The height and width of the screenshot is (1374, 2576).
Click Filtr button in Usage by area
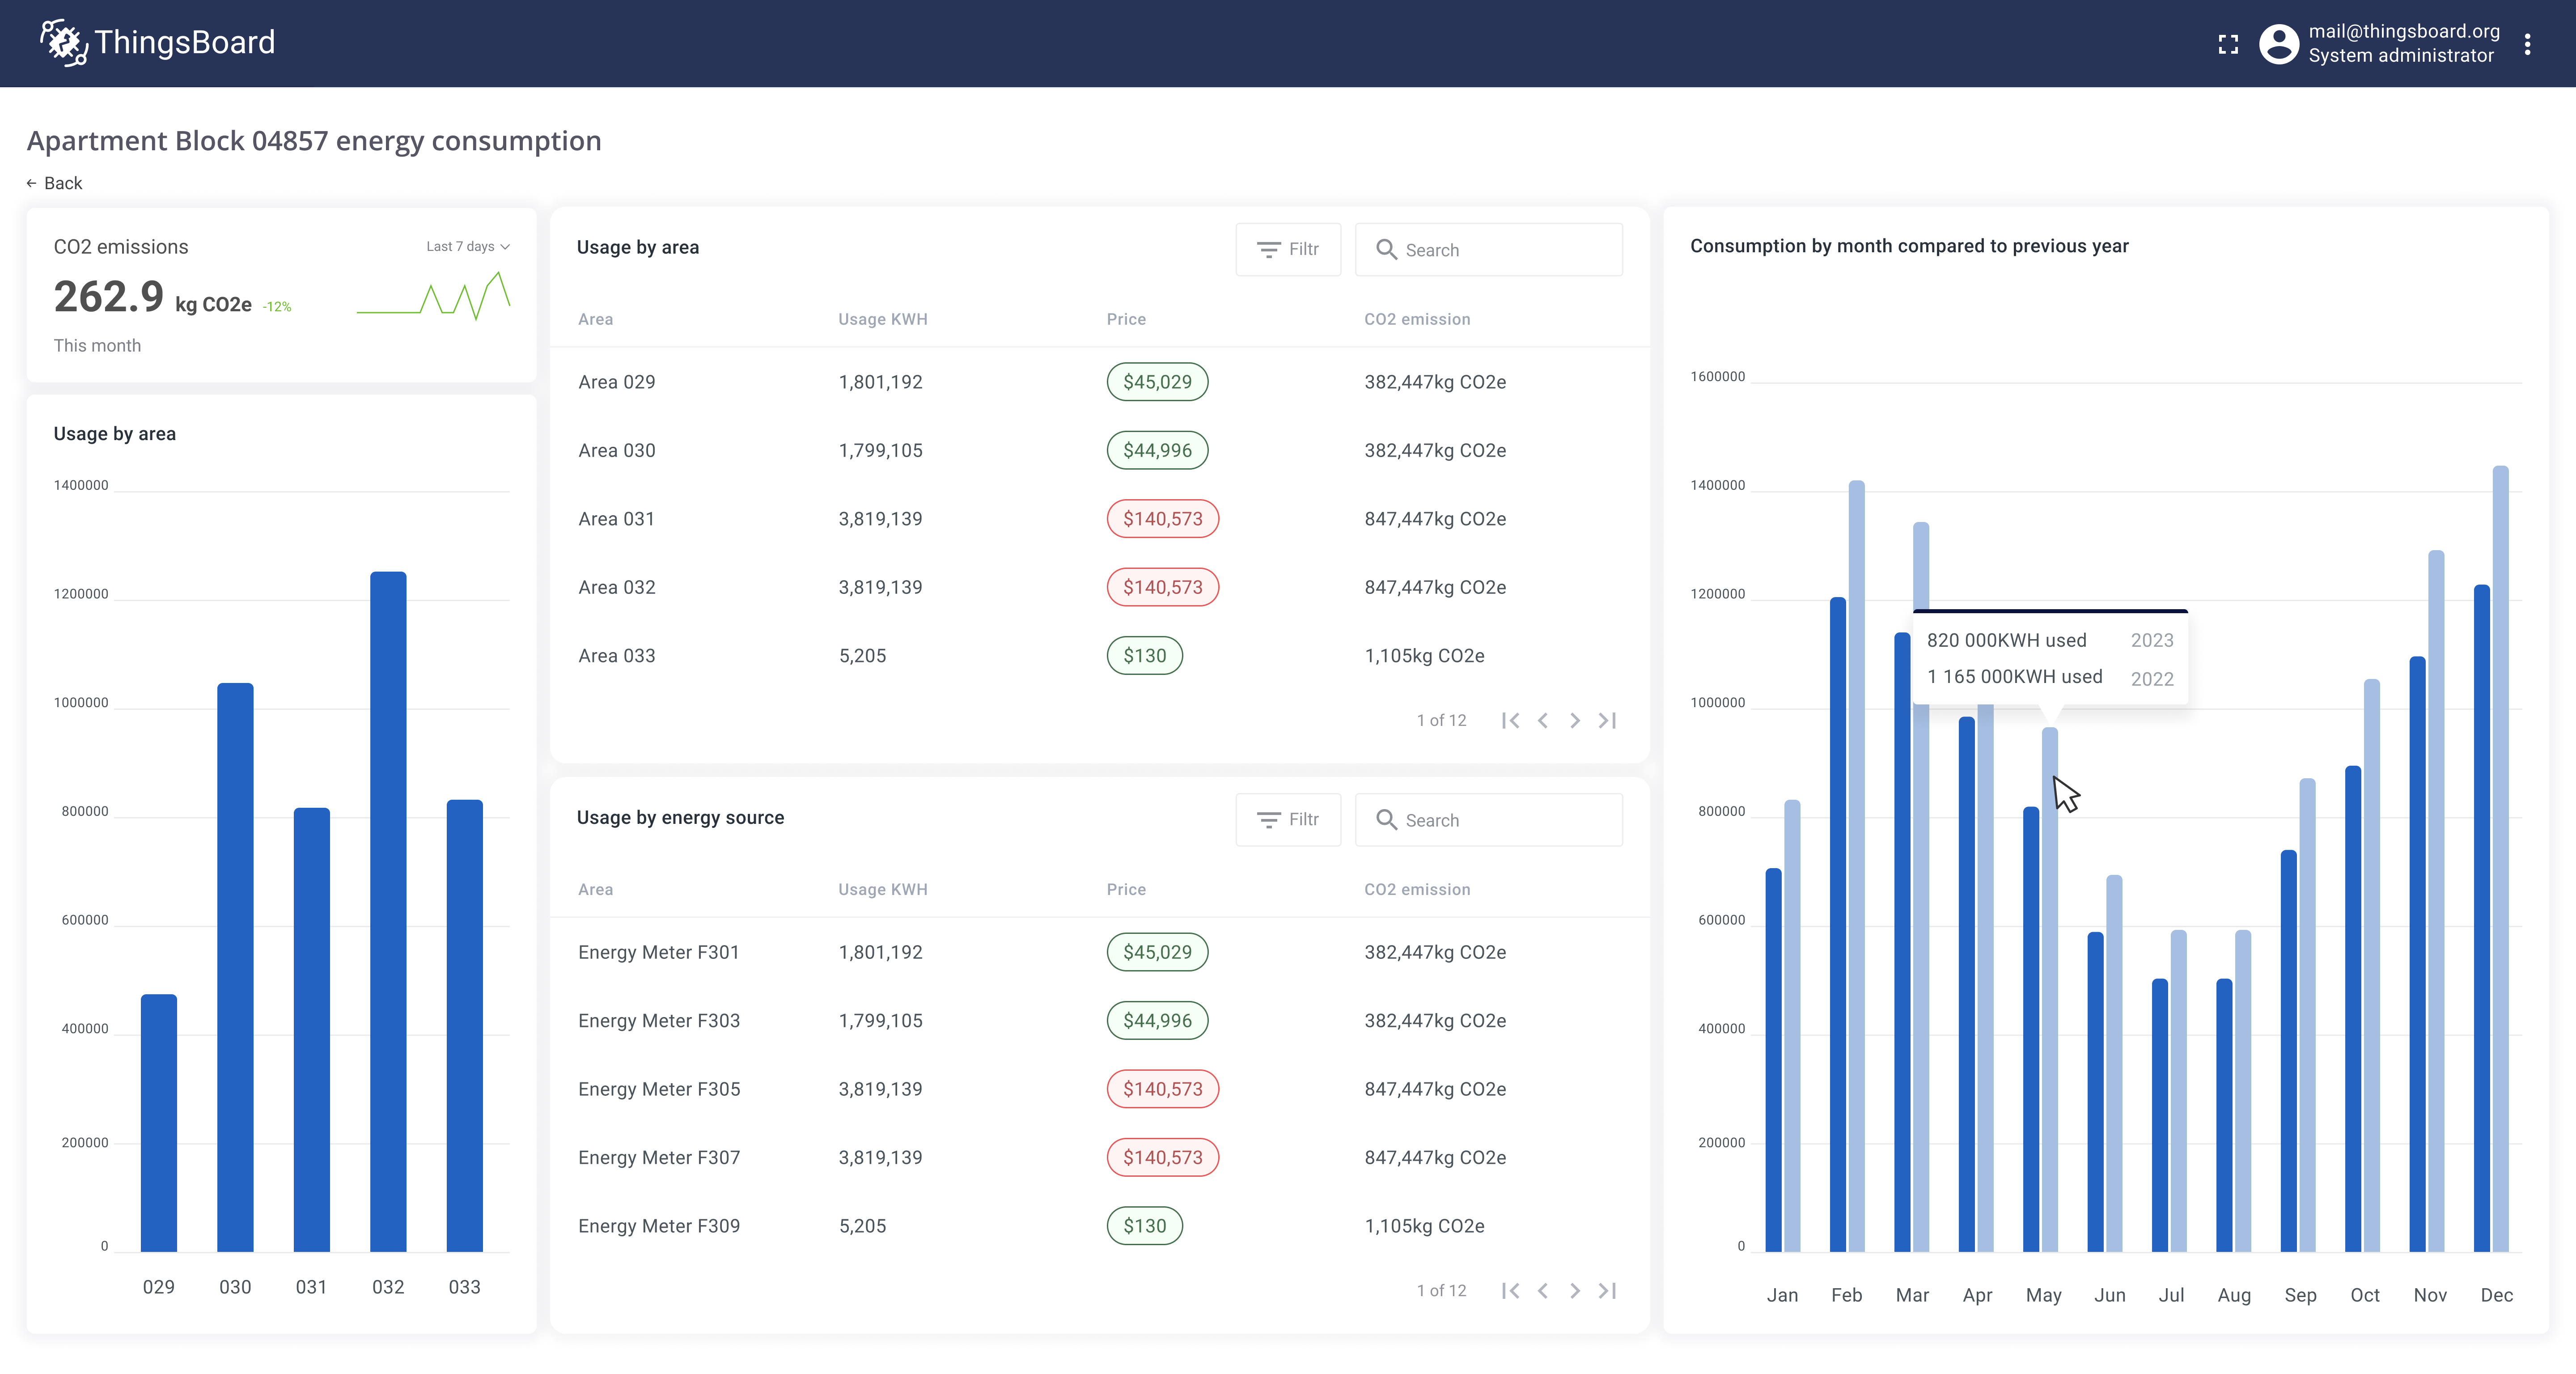tap(1288, 249)
